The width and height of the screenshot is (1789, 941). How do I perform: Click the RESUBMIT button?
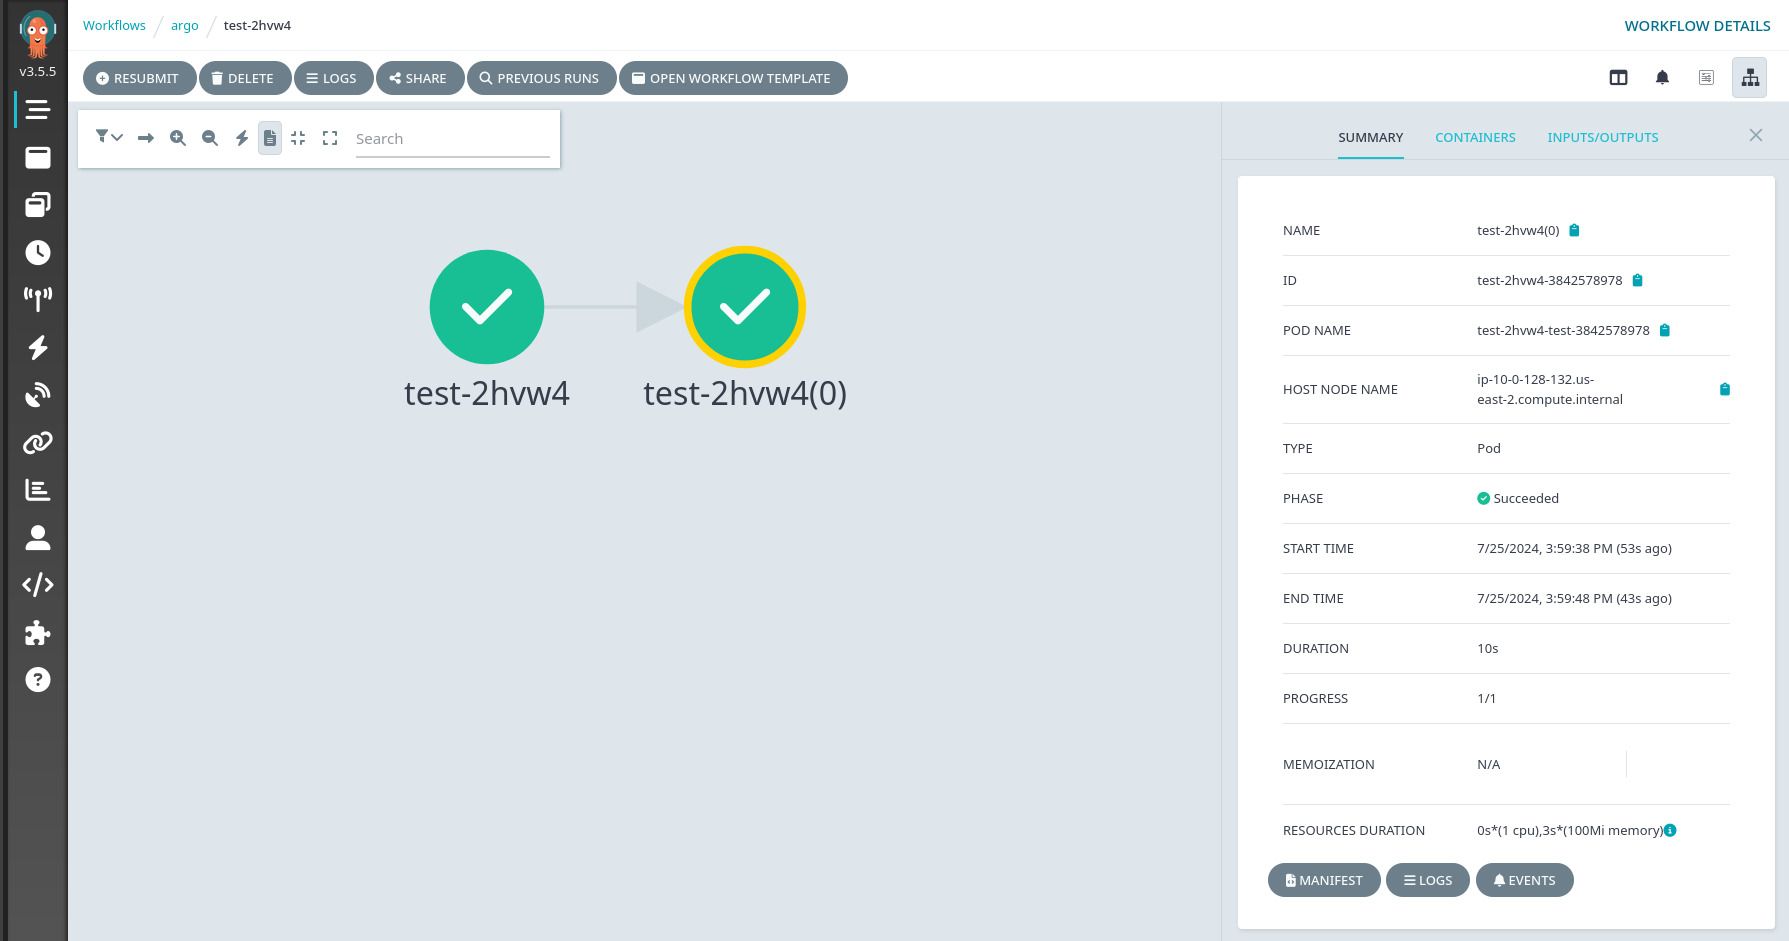coord(139,78)
